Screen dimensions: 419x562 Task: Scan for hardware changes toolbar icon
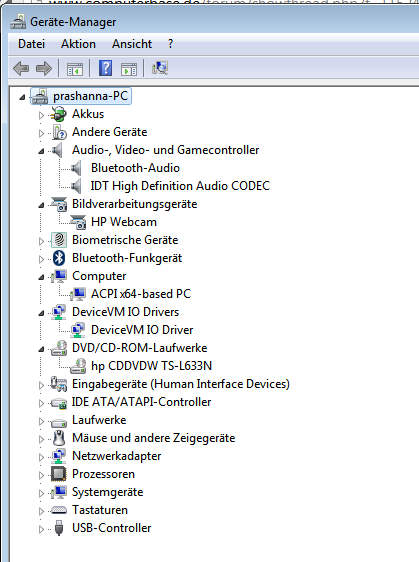pos(160,68)
